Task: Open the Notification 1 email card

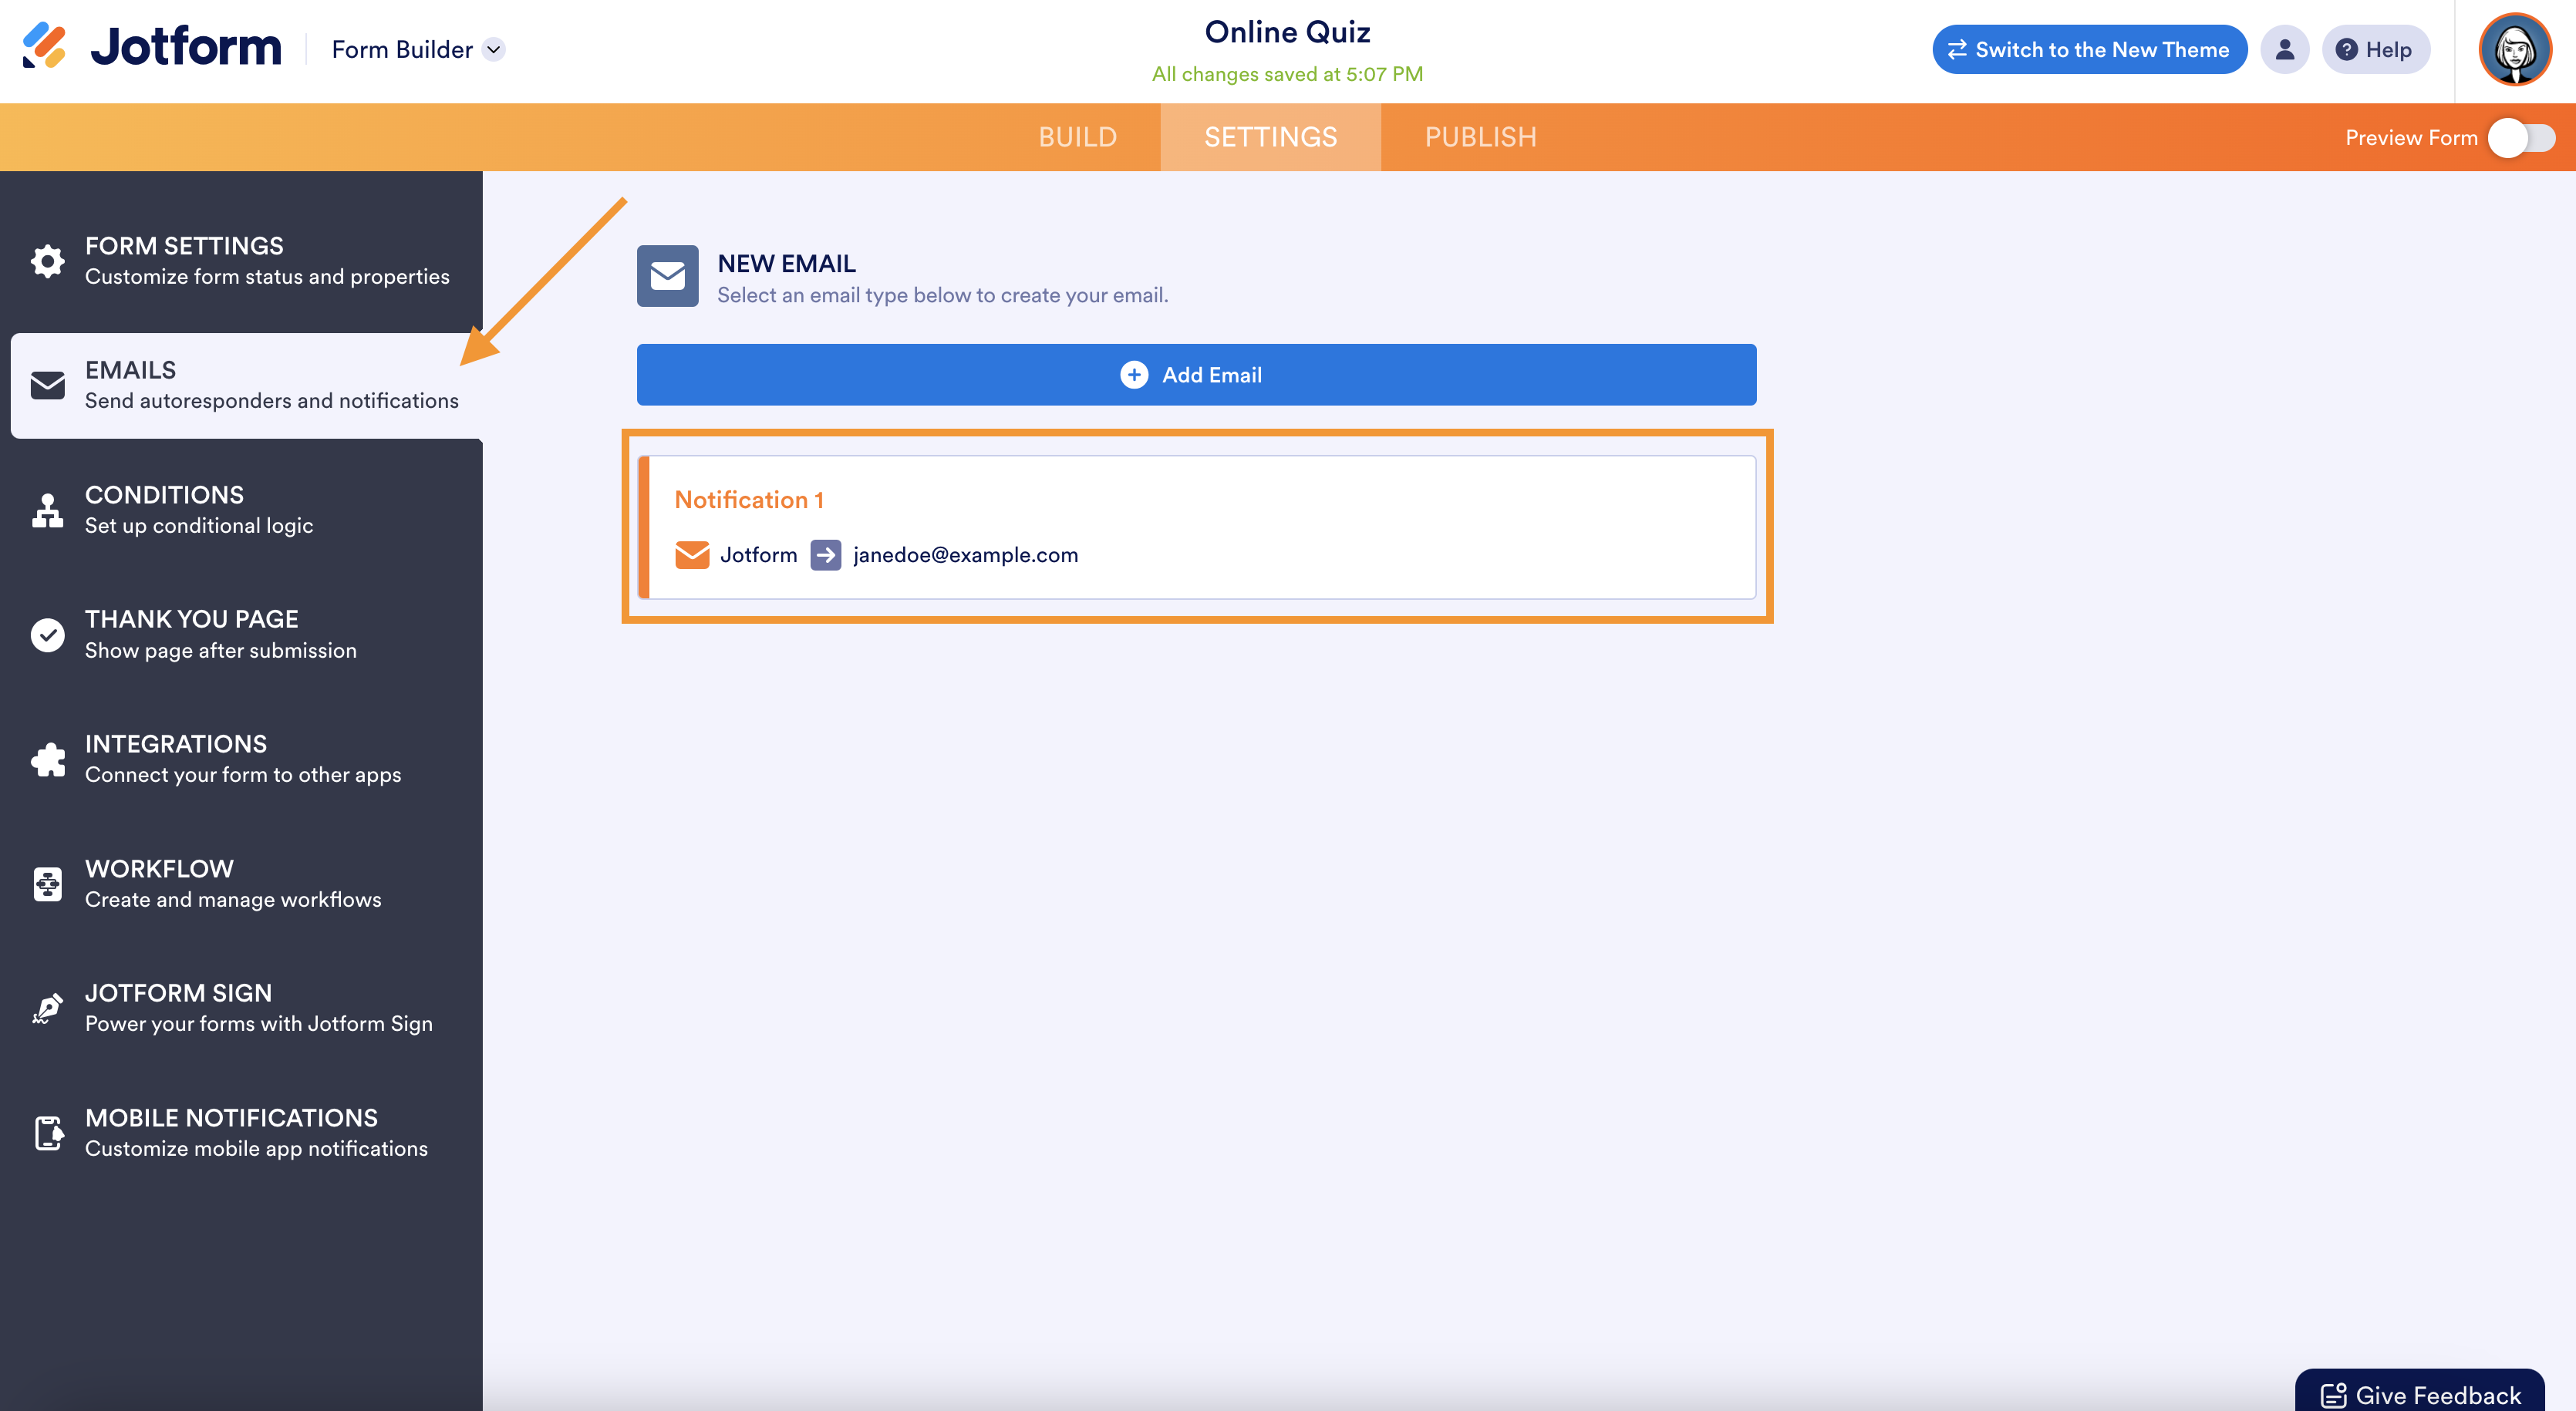Action: tap(1196, 527)
